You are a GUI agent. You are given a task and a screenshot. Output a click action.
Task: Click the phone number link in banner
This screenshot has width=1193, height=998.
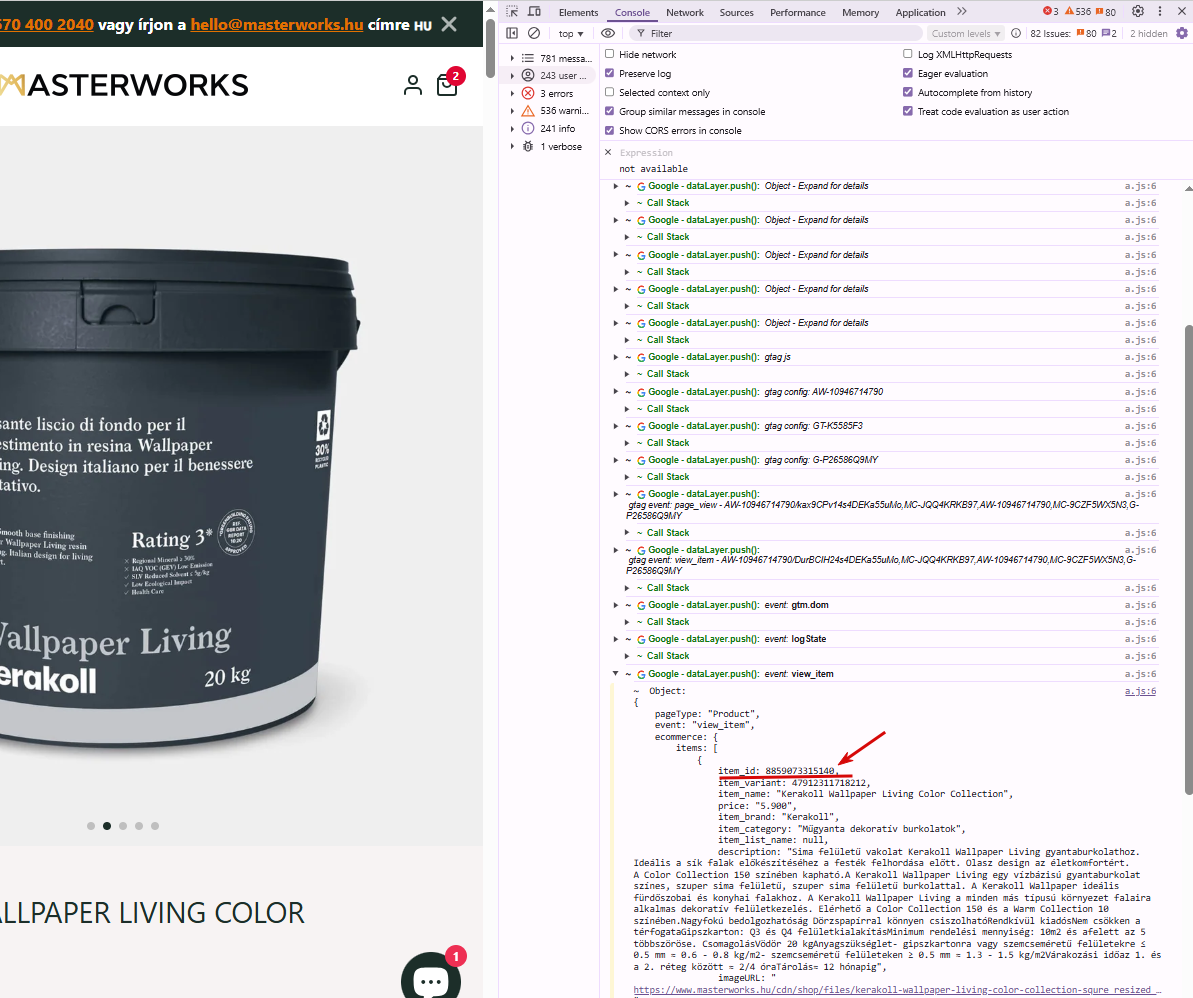pyautogui.click(x=46, y=24)
